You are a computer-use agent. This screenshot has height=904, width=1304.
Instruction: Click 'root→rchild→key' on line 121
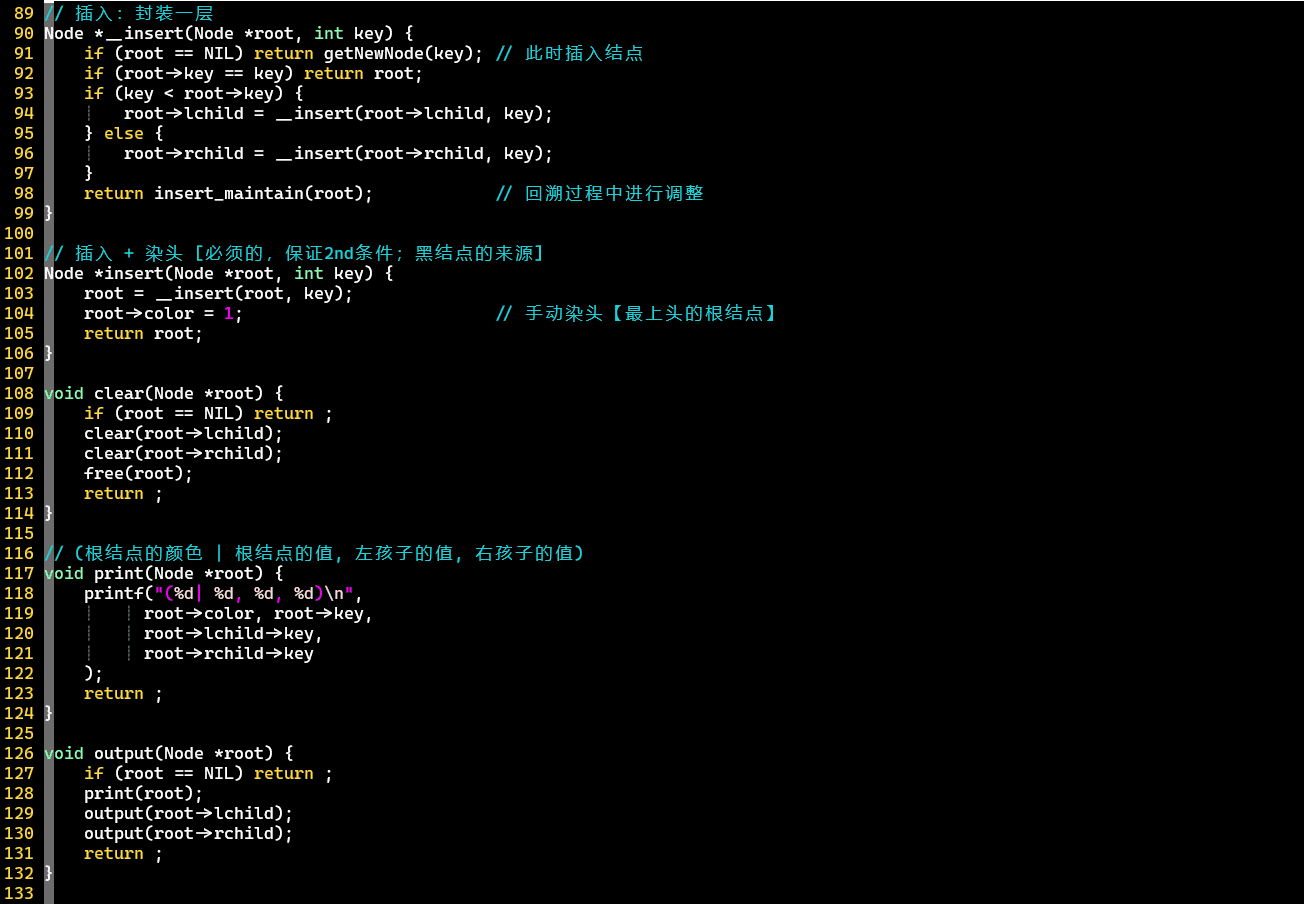[229, 653]
